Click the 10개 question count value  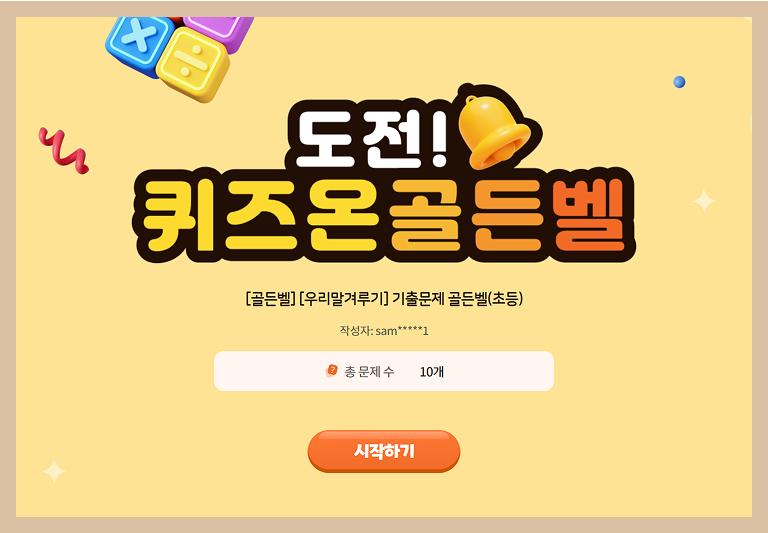tap(432, 372)
